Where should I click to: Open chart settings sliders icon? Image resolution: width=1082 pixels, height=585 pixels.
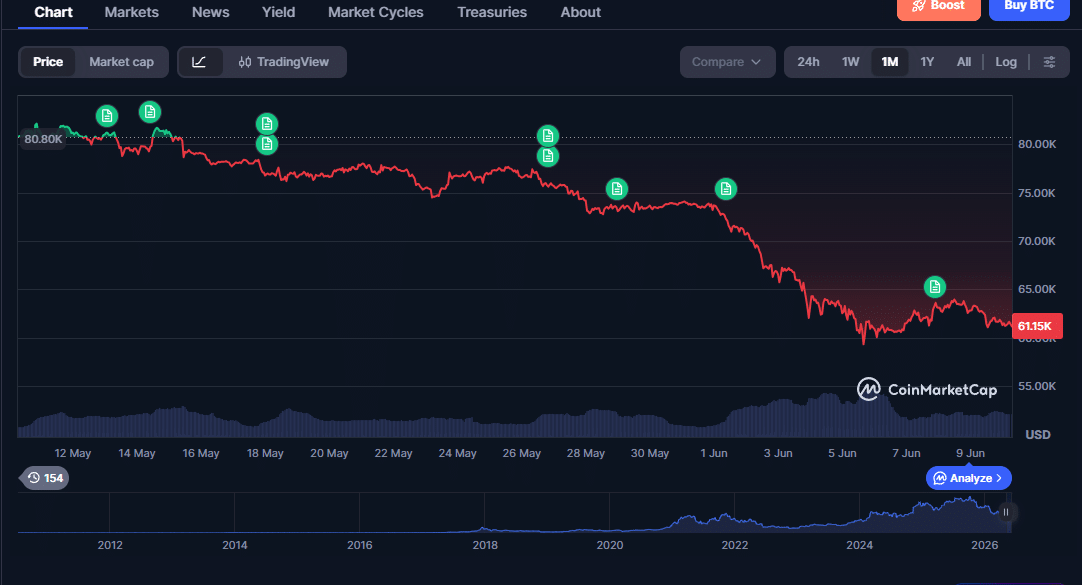point(1049,62)
